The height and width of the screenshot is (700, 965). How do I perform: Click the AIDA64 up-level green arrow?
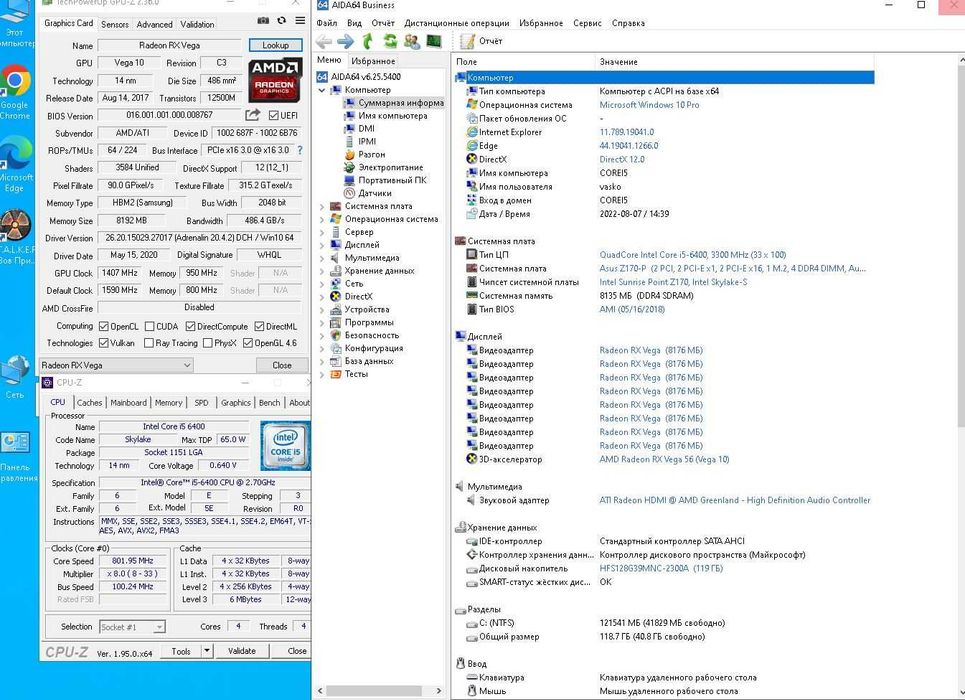click(x=367, y=41)
